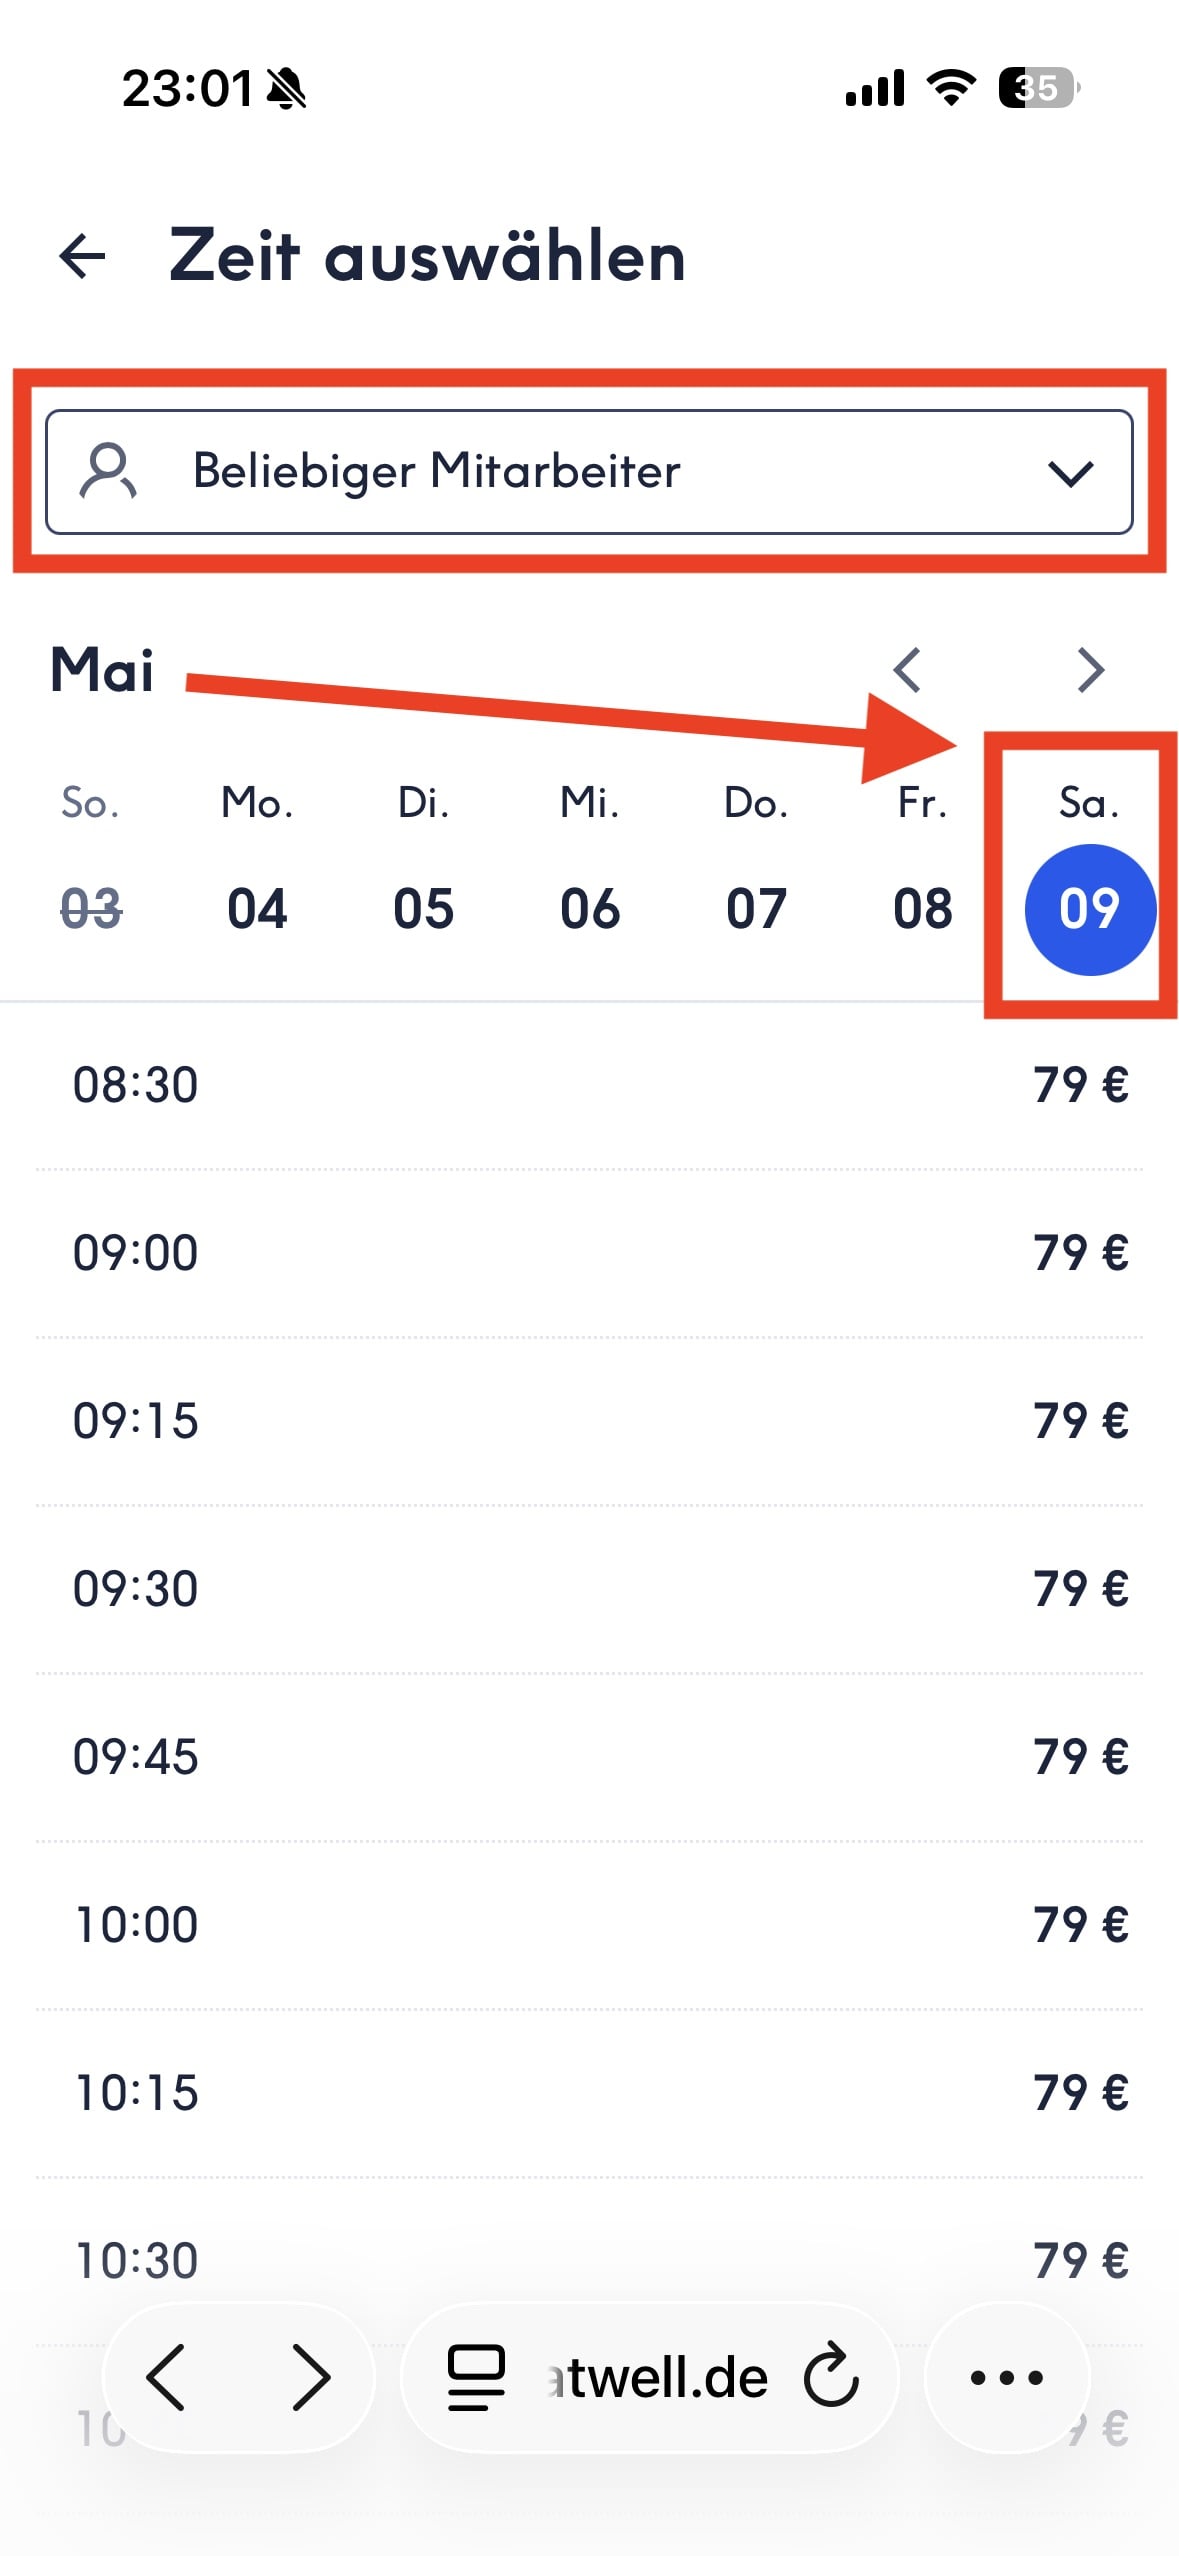Choose Thursday 07 date
1179x2556 pixels.
[x=756, y=908]
